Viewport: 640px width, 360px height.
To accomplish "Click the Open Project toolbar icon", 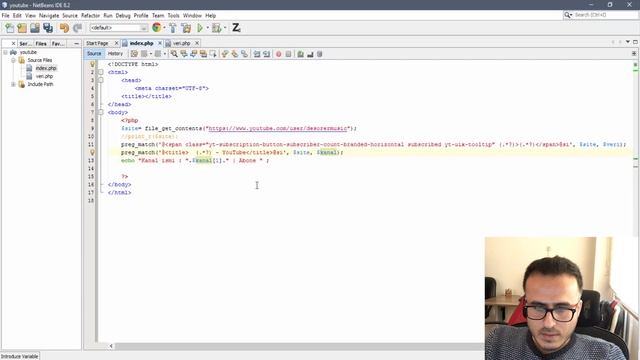I will coord(35,28).
